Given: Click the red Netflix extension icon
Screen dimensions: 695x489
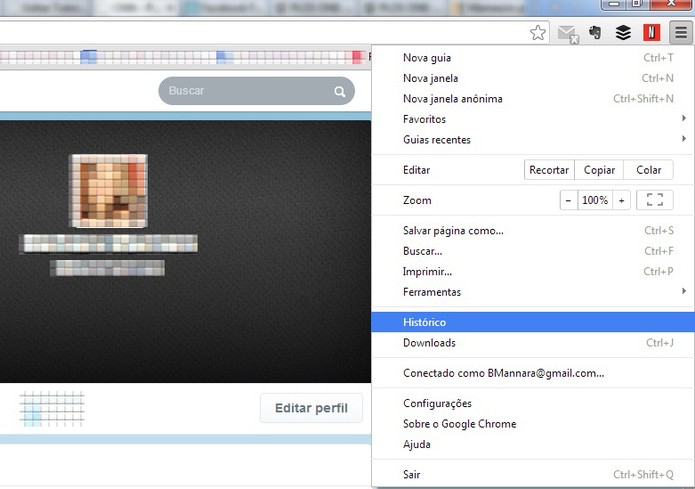Looking at the screenshot, I should (x=652, y=32).
